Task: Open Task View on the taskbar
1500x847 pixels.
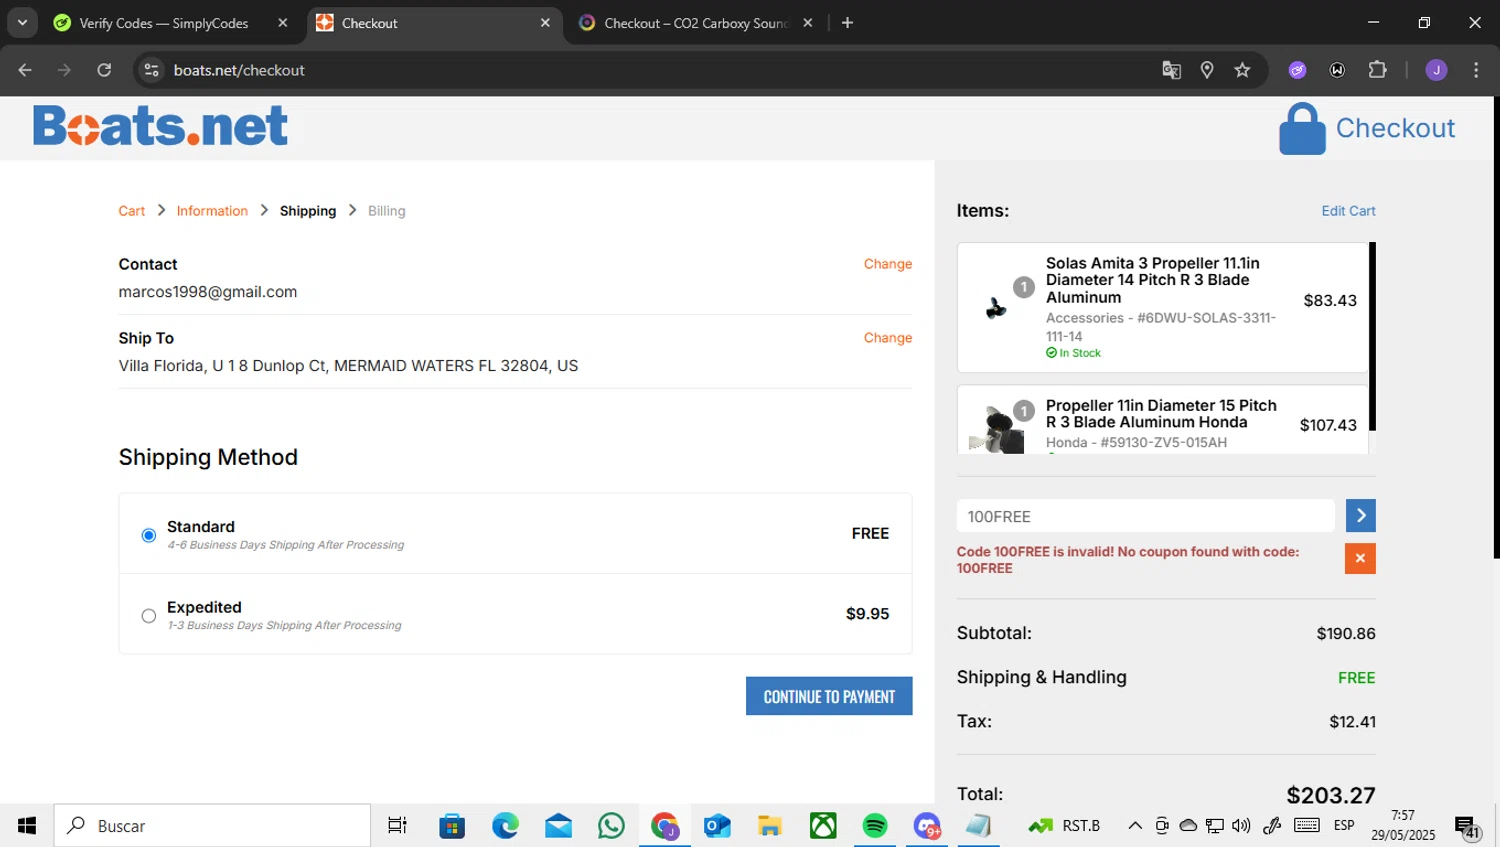Action: coord(397,826)
